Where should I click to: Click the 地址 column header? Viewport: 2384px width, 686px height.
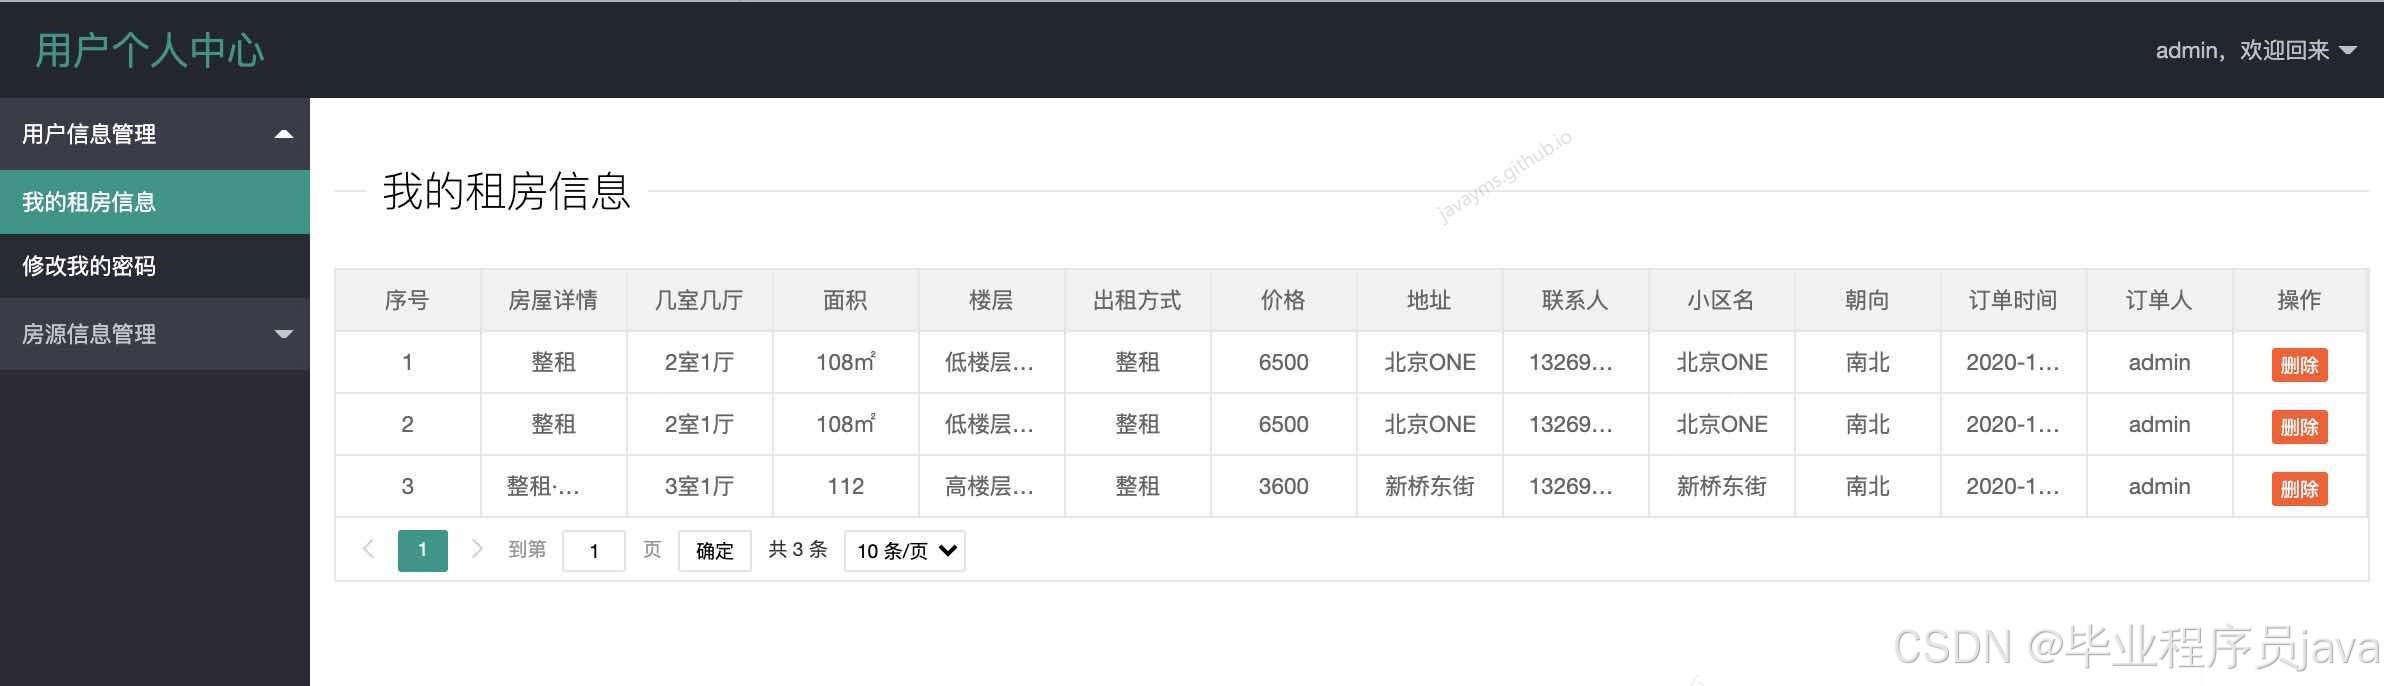coord(1429,300)
